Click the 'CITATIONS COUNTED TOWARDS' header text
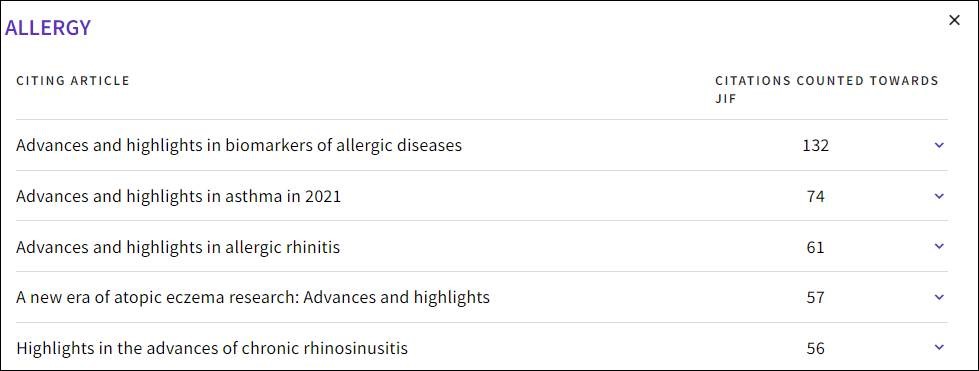The height and width of the screenshot is (371, 979). [827, 81]
